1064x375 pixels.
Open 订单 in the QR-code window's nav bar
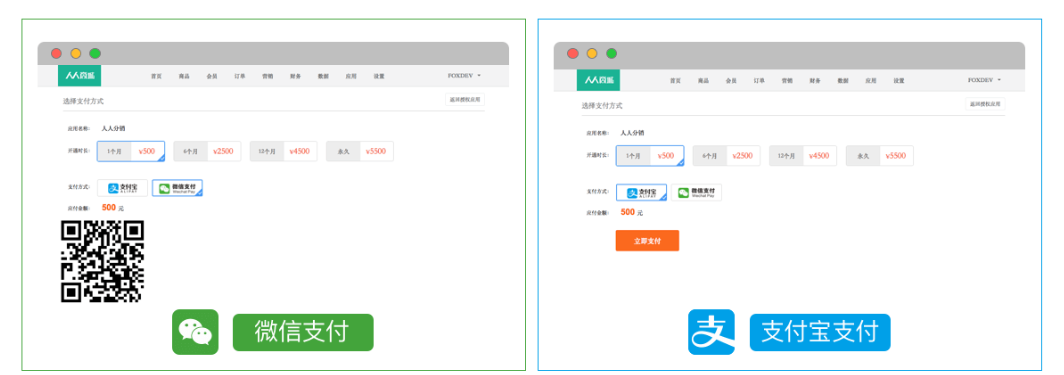pos(240,77)
